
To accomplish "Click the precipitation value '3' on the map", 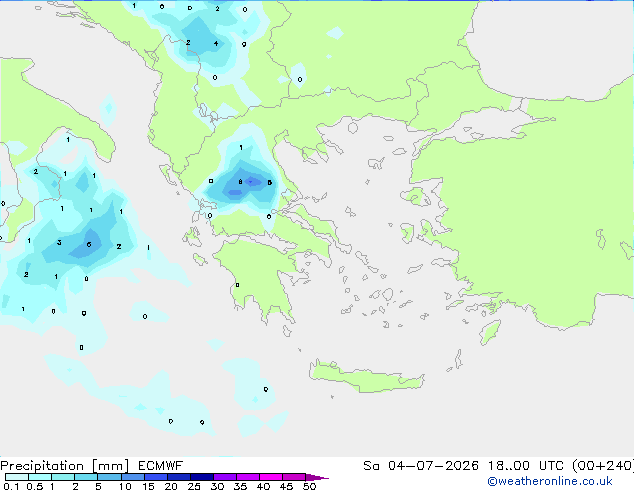I will click(x=59, y=242).
